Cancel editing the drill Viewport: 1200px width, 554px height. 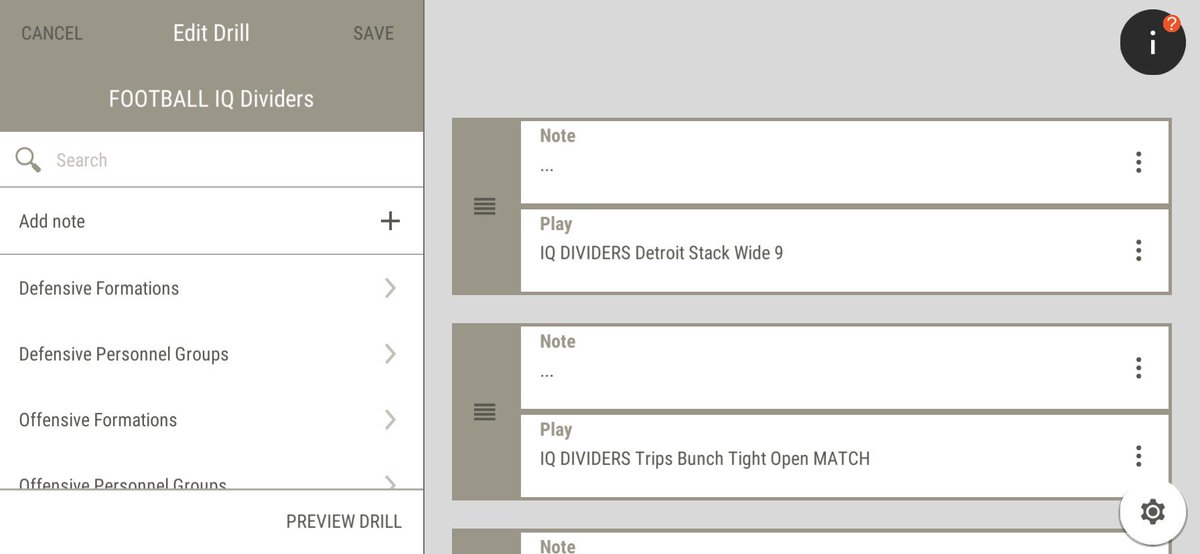52,33
